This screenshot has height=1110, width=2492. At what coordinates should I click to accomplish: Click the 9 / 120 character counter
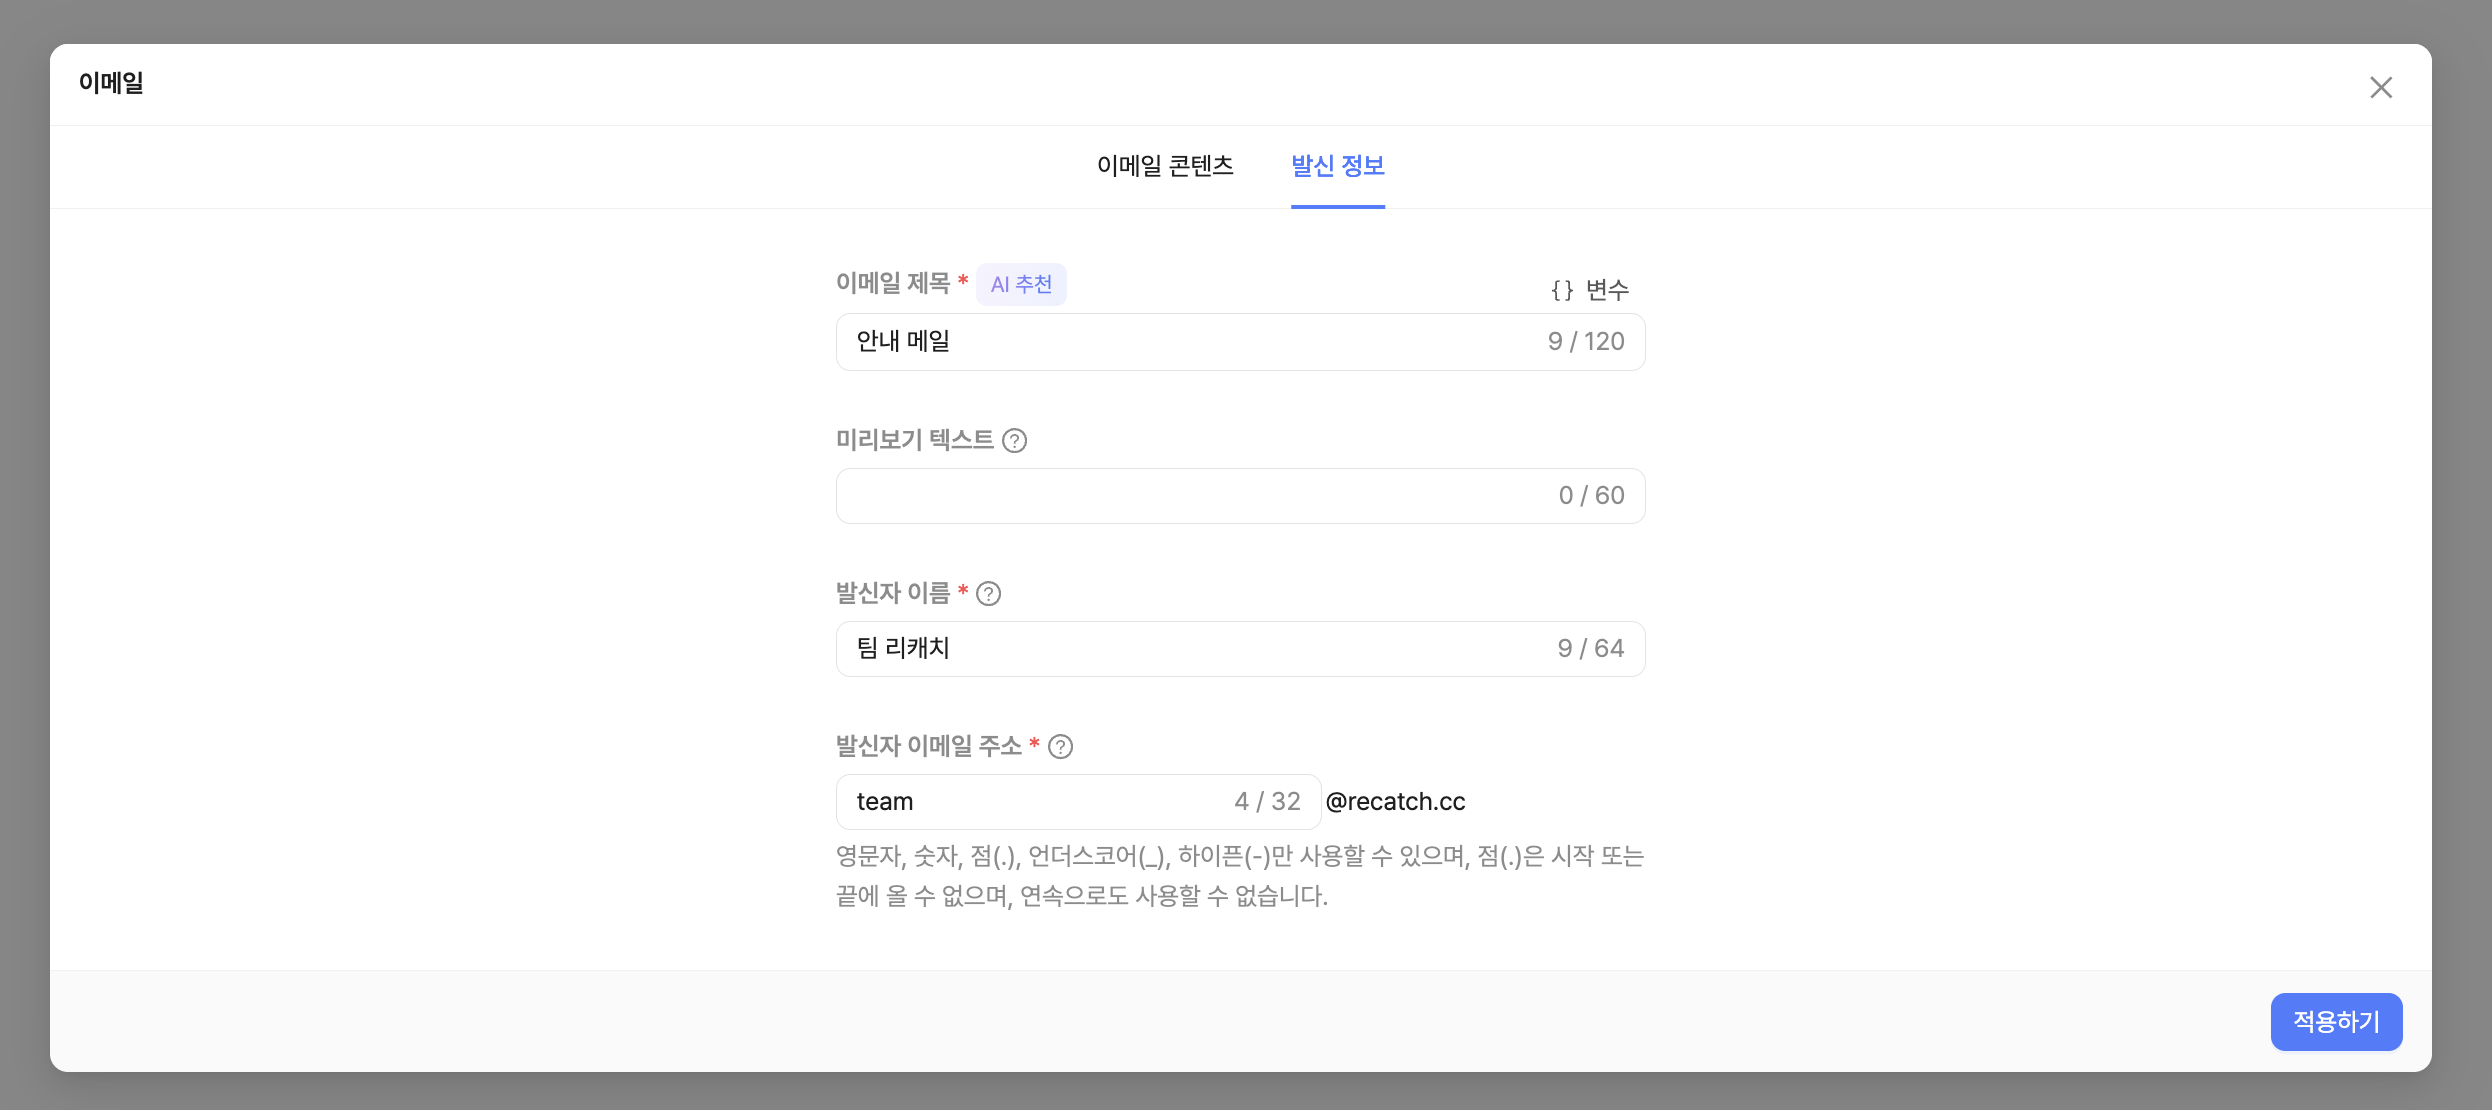(x=1585, y=342)
